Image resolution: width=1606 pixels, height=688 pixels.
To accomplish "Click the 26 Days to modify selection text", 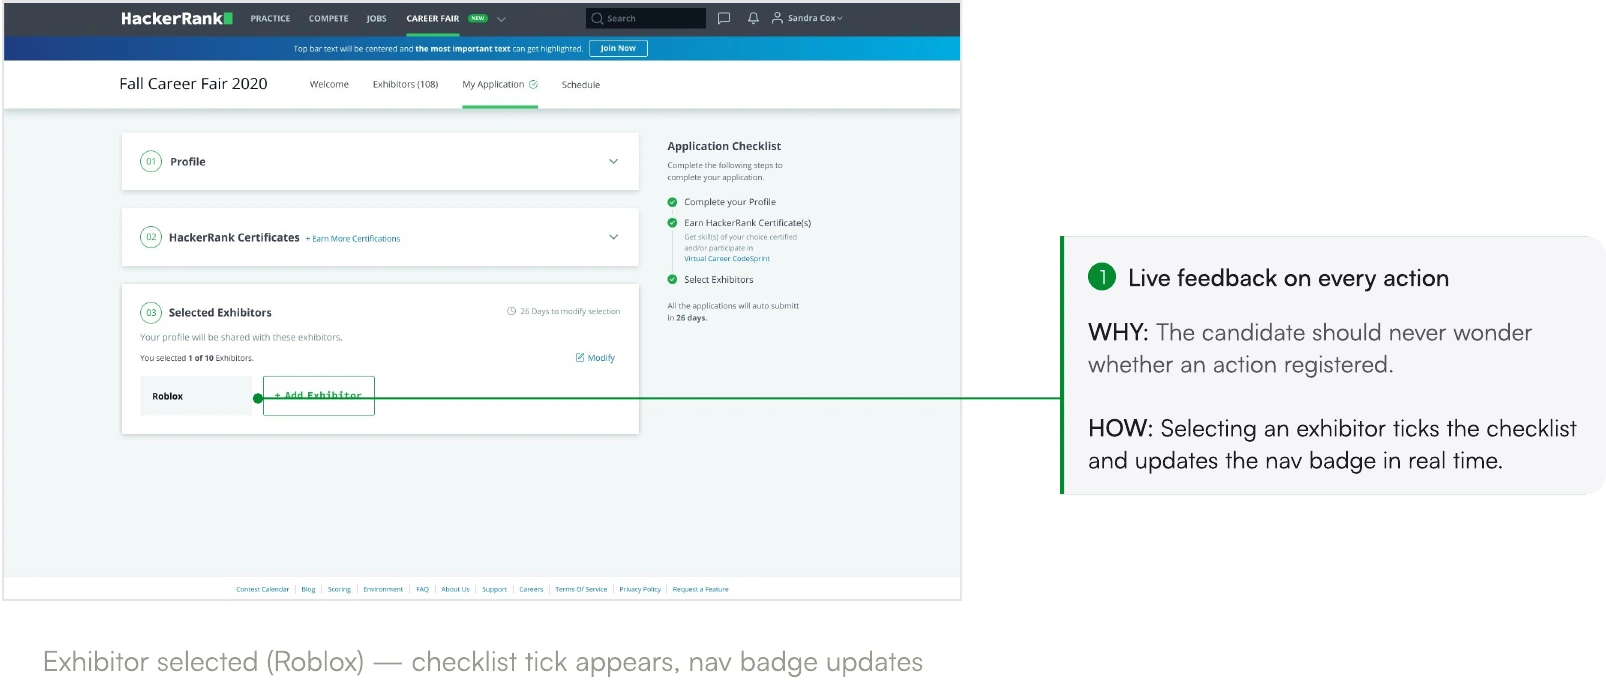I will coord(570,311).
